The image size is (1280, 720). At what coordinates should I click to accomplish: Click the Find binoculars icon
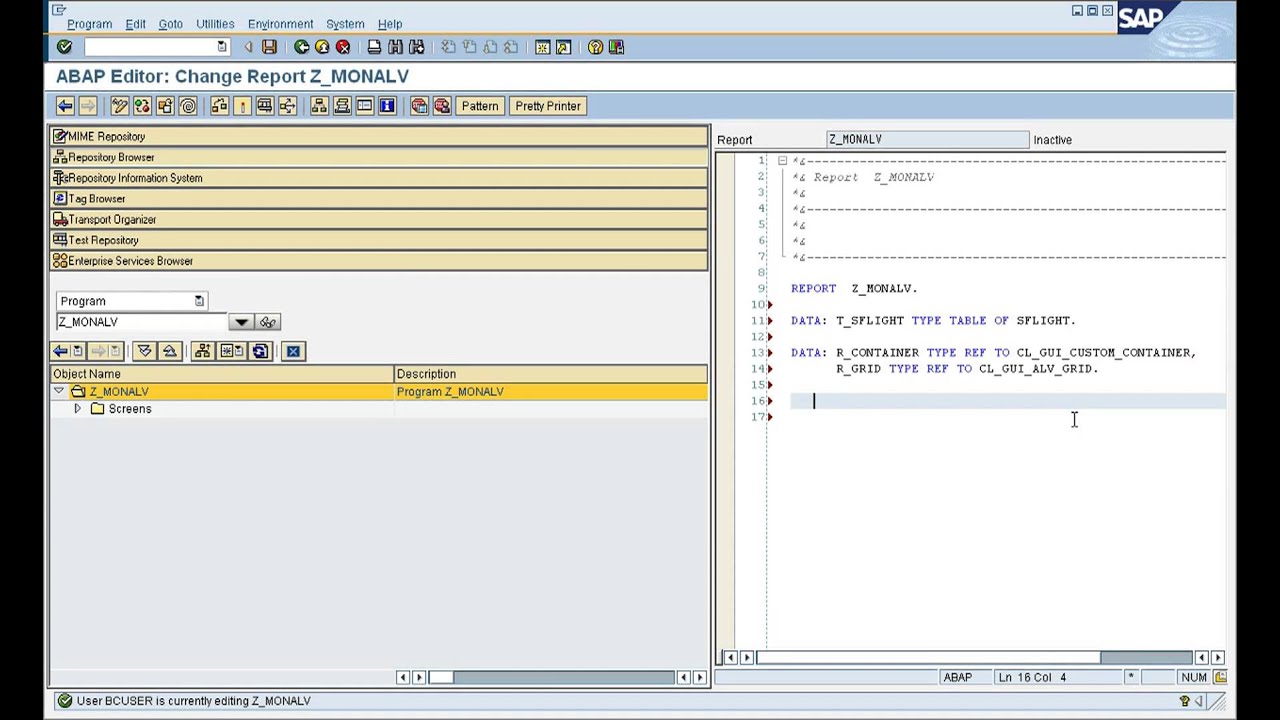click(395, 47)
